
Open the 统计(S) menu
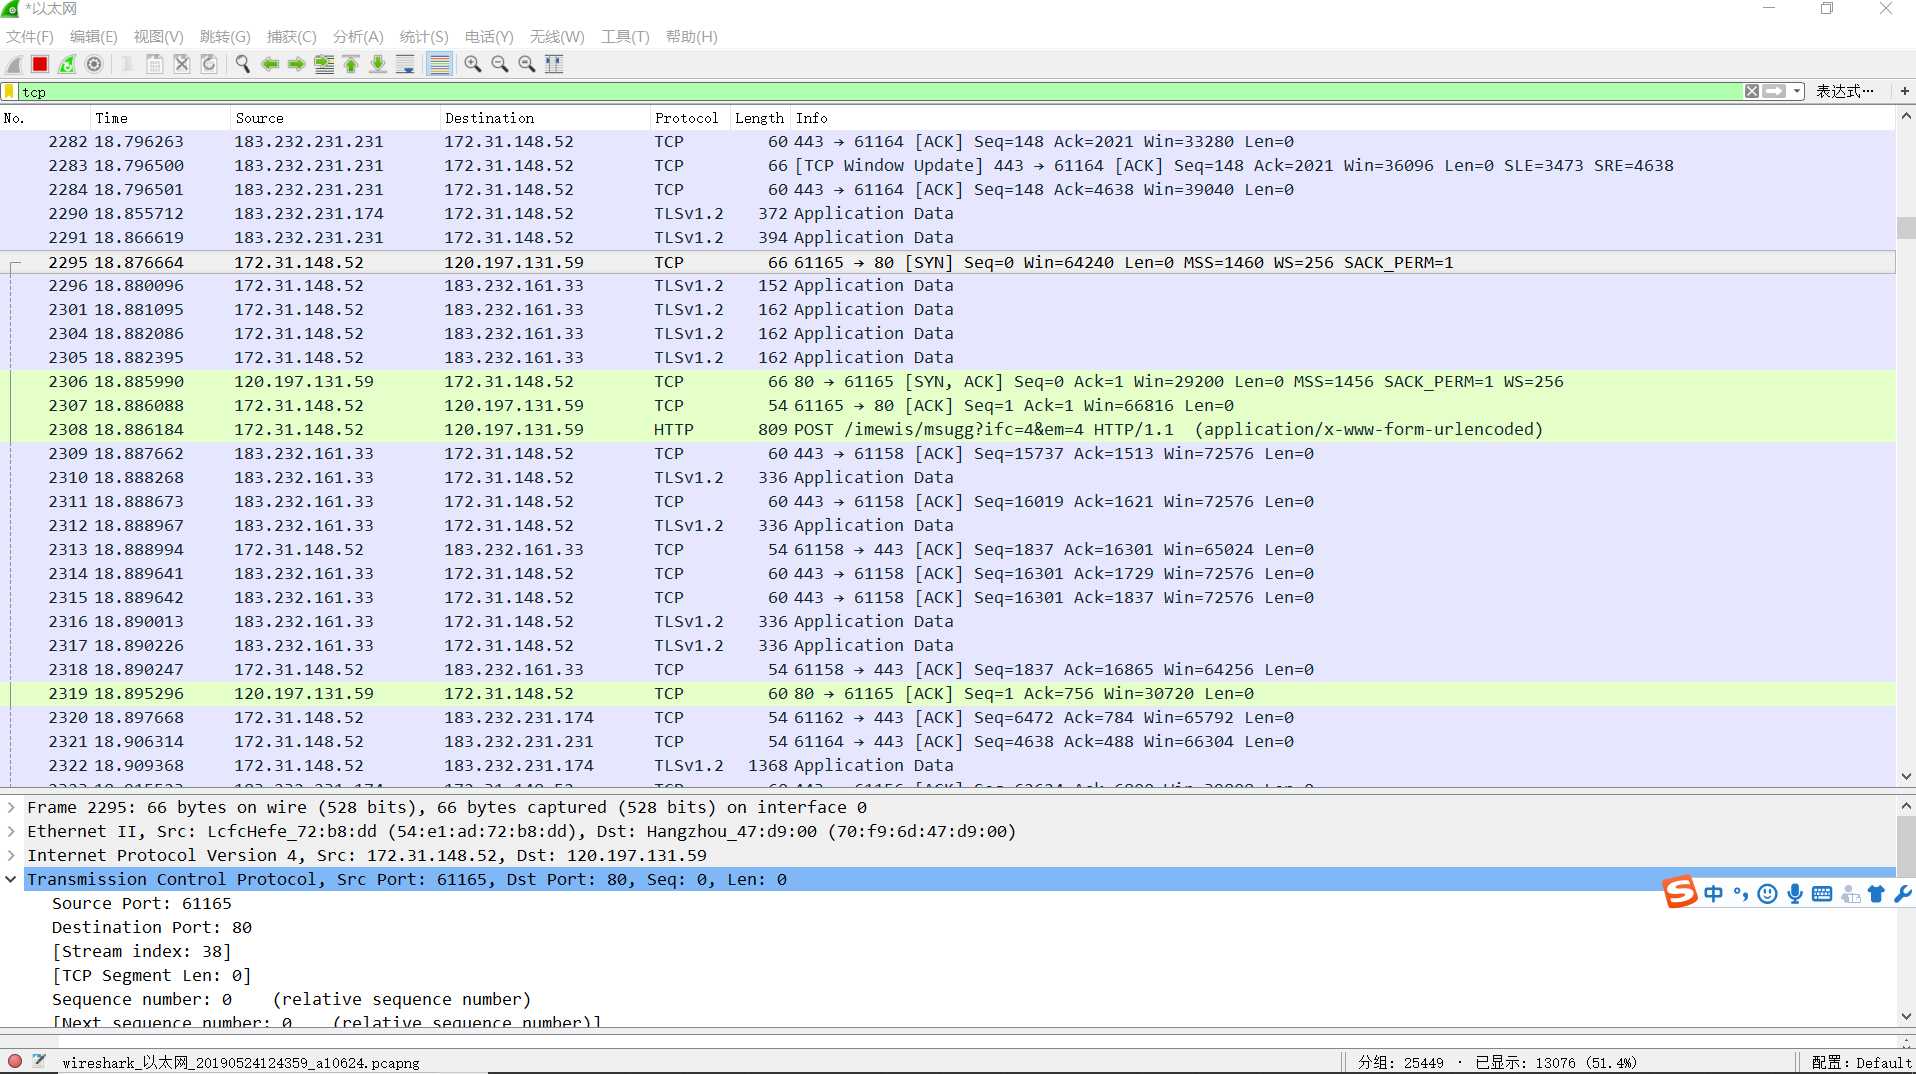click(424, 37)
